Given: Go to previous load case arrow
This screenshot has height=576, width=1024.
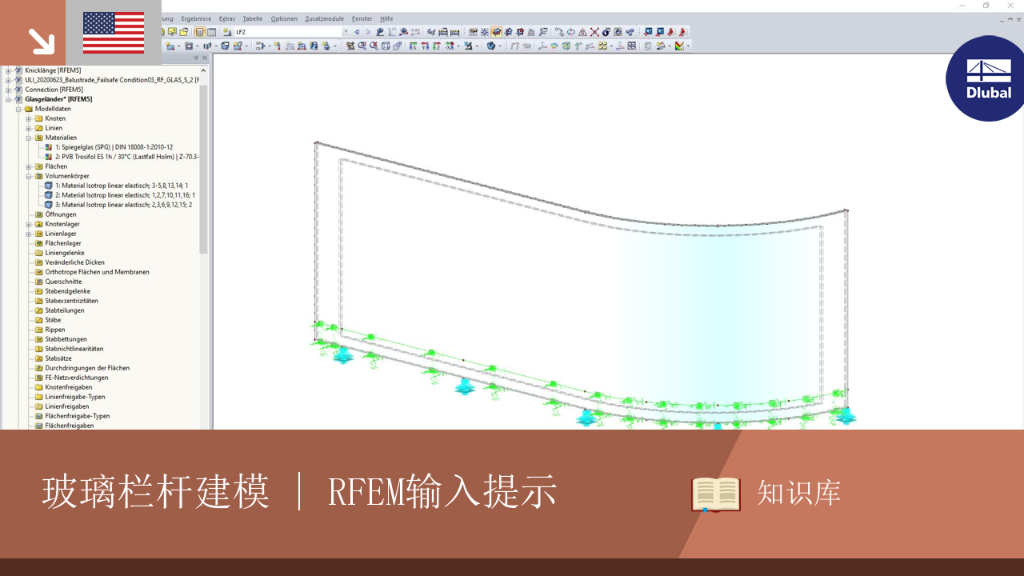Looking at the screenshot, I should (x=357, y=32).
